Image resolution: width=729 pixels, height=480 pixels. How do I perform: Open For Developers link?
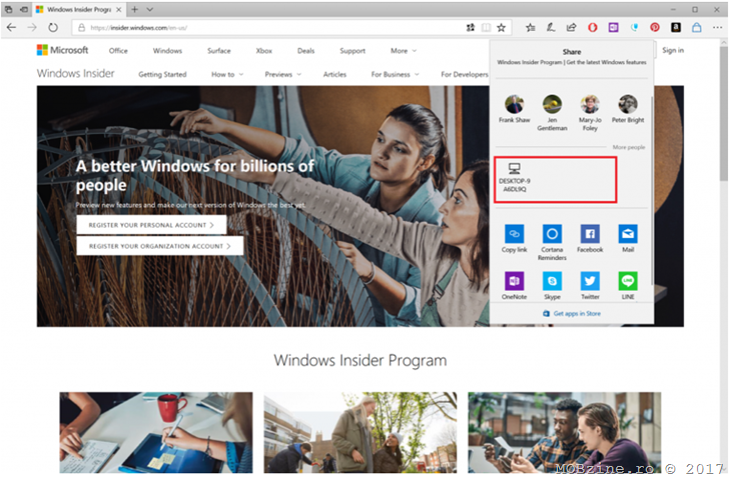tap(464, 74)
